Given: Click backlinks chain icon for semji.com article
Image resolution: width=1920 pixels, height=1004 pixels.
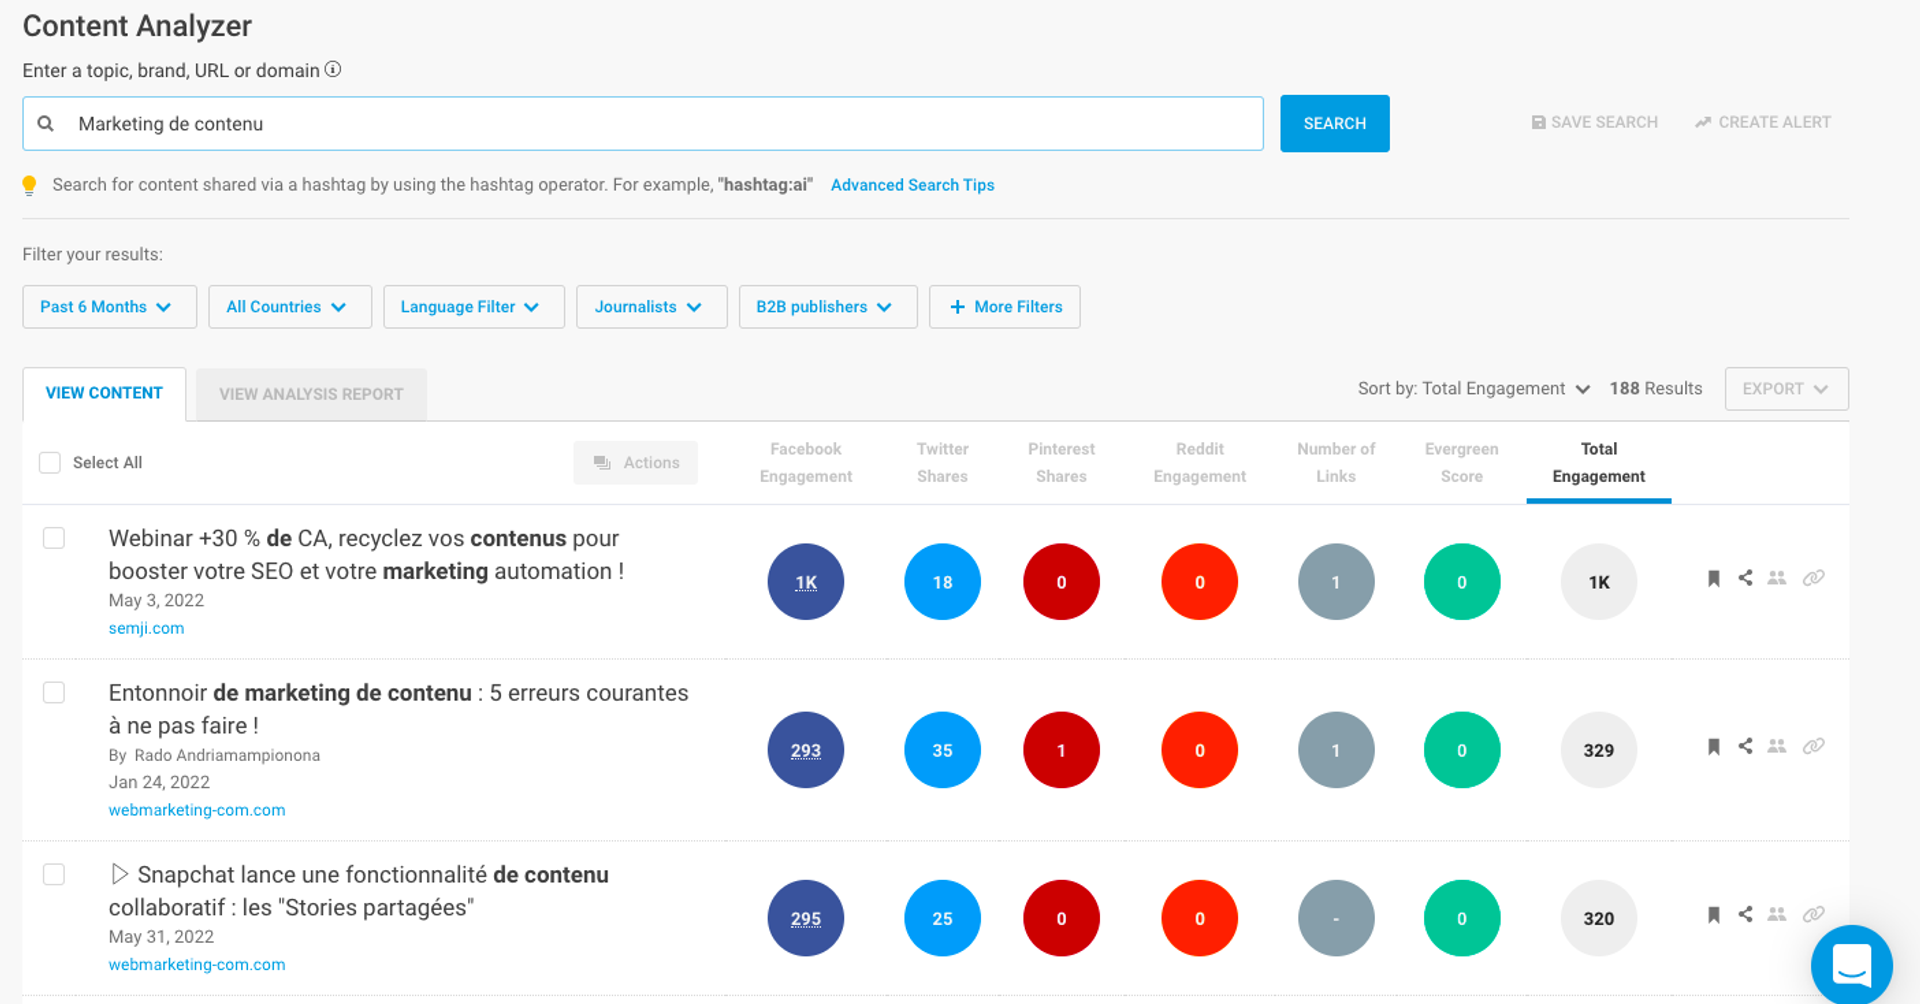Looking at the screenshot, I should 1813,578.
